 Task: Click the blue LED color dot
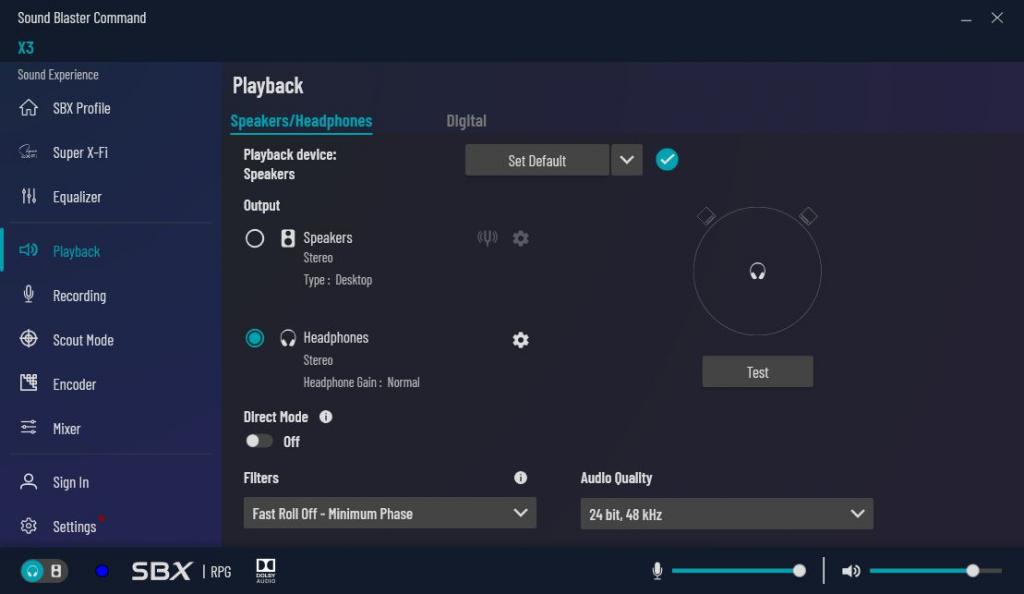tap(102, 571)
